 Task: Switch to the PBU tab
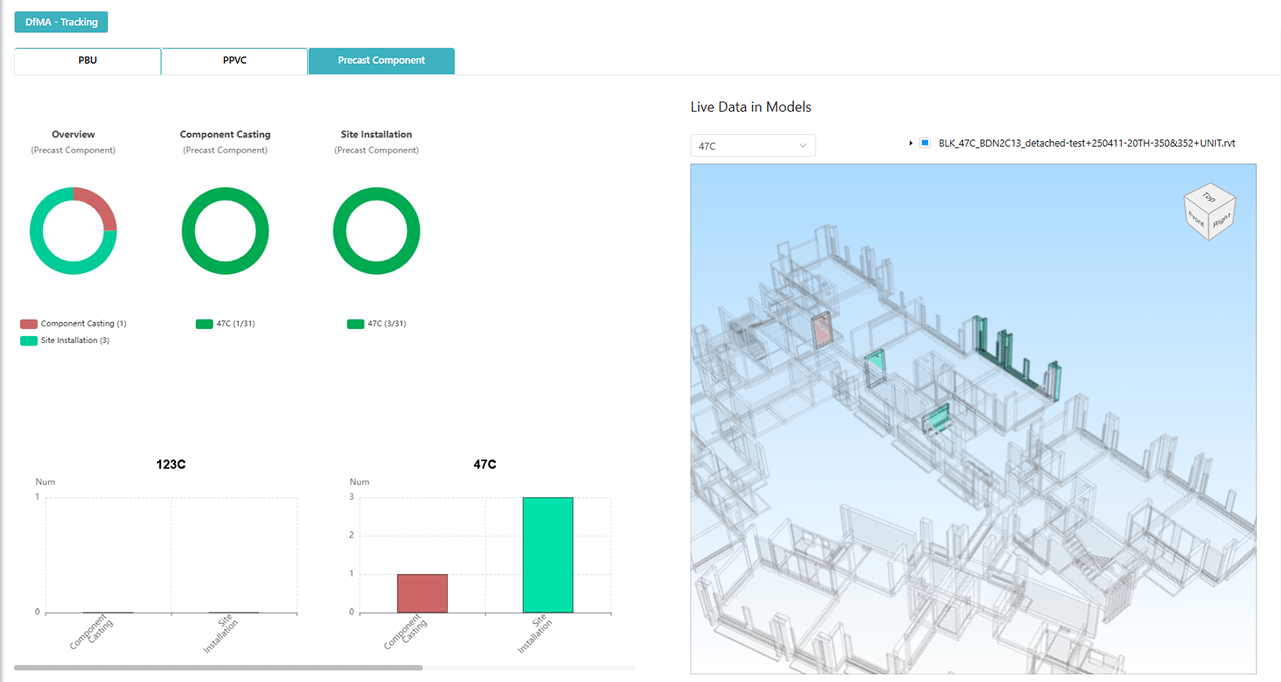88,61
